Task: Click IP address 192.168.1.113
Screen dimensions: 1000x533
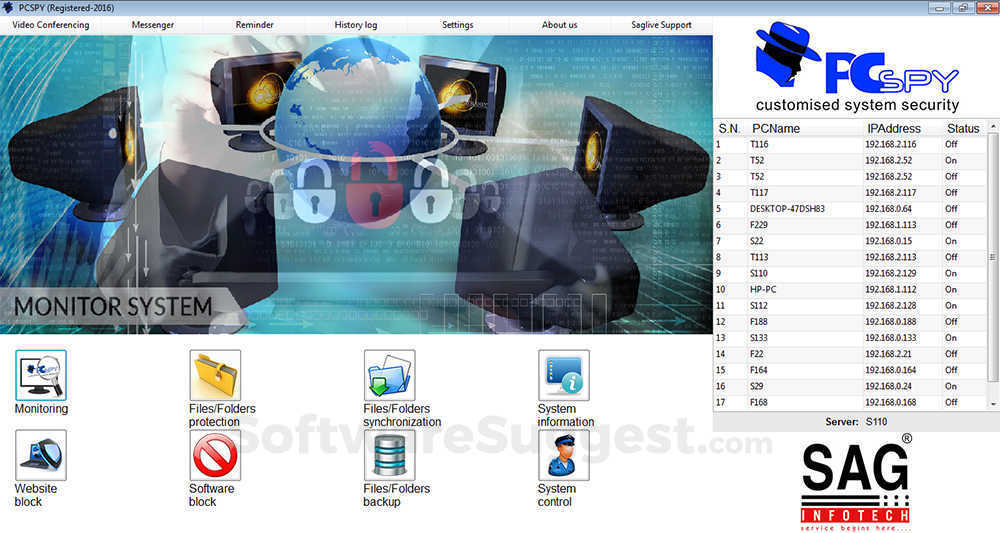Action: tap(890, 224)
